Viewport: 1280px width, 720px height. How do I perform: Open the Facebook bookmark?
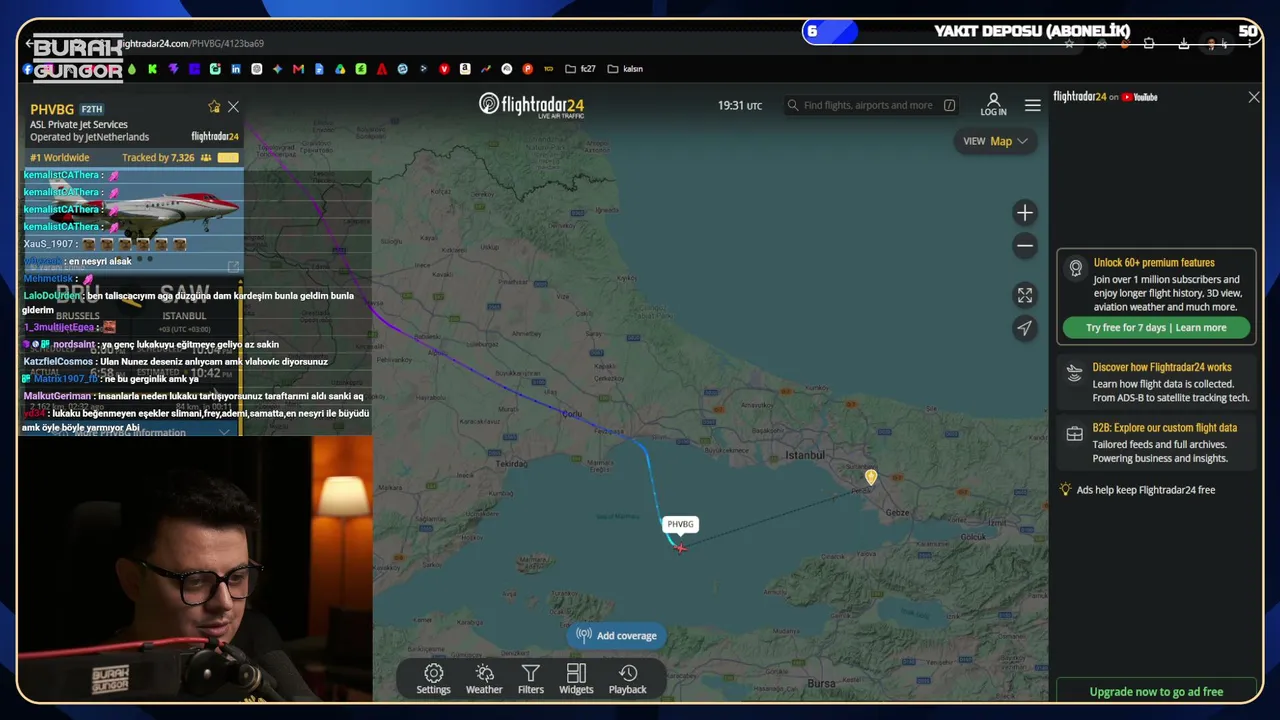(28, 69)
